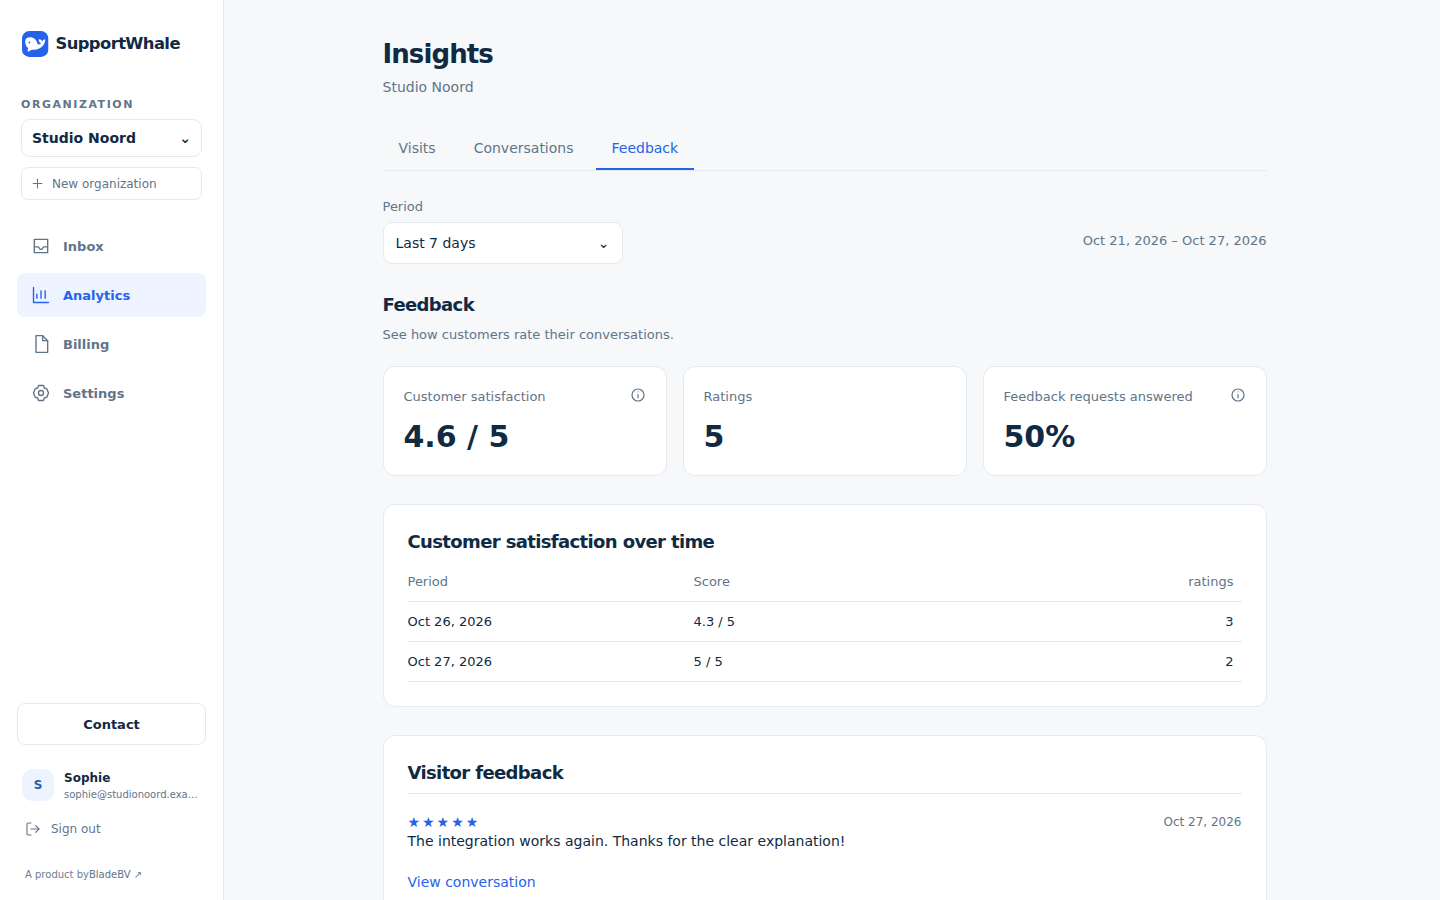The width and height of the screenshot is (1440, 900).
Task: Go to Analytics in the sidebar
Action: pos(111,295)
